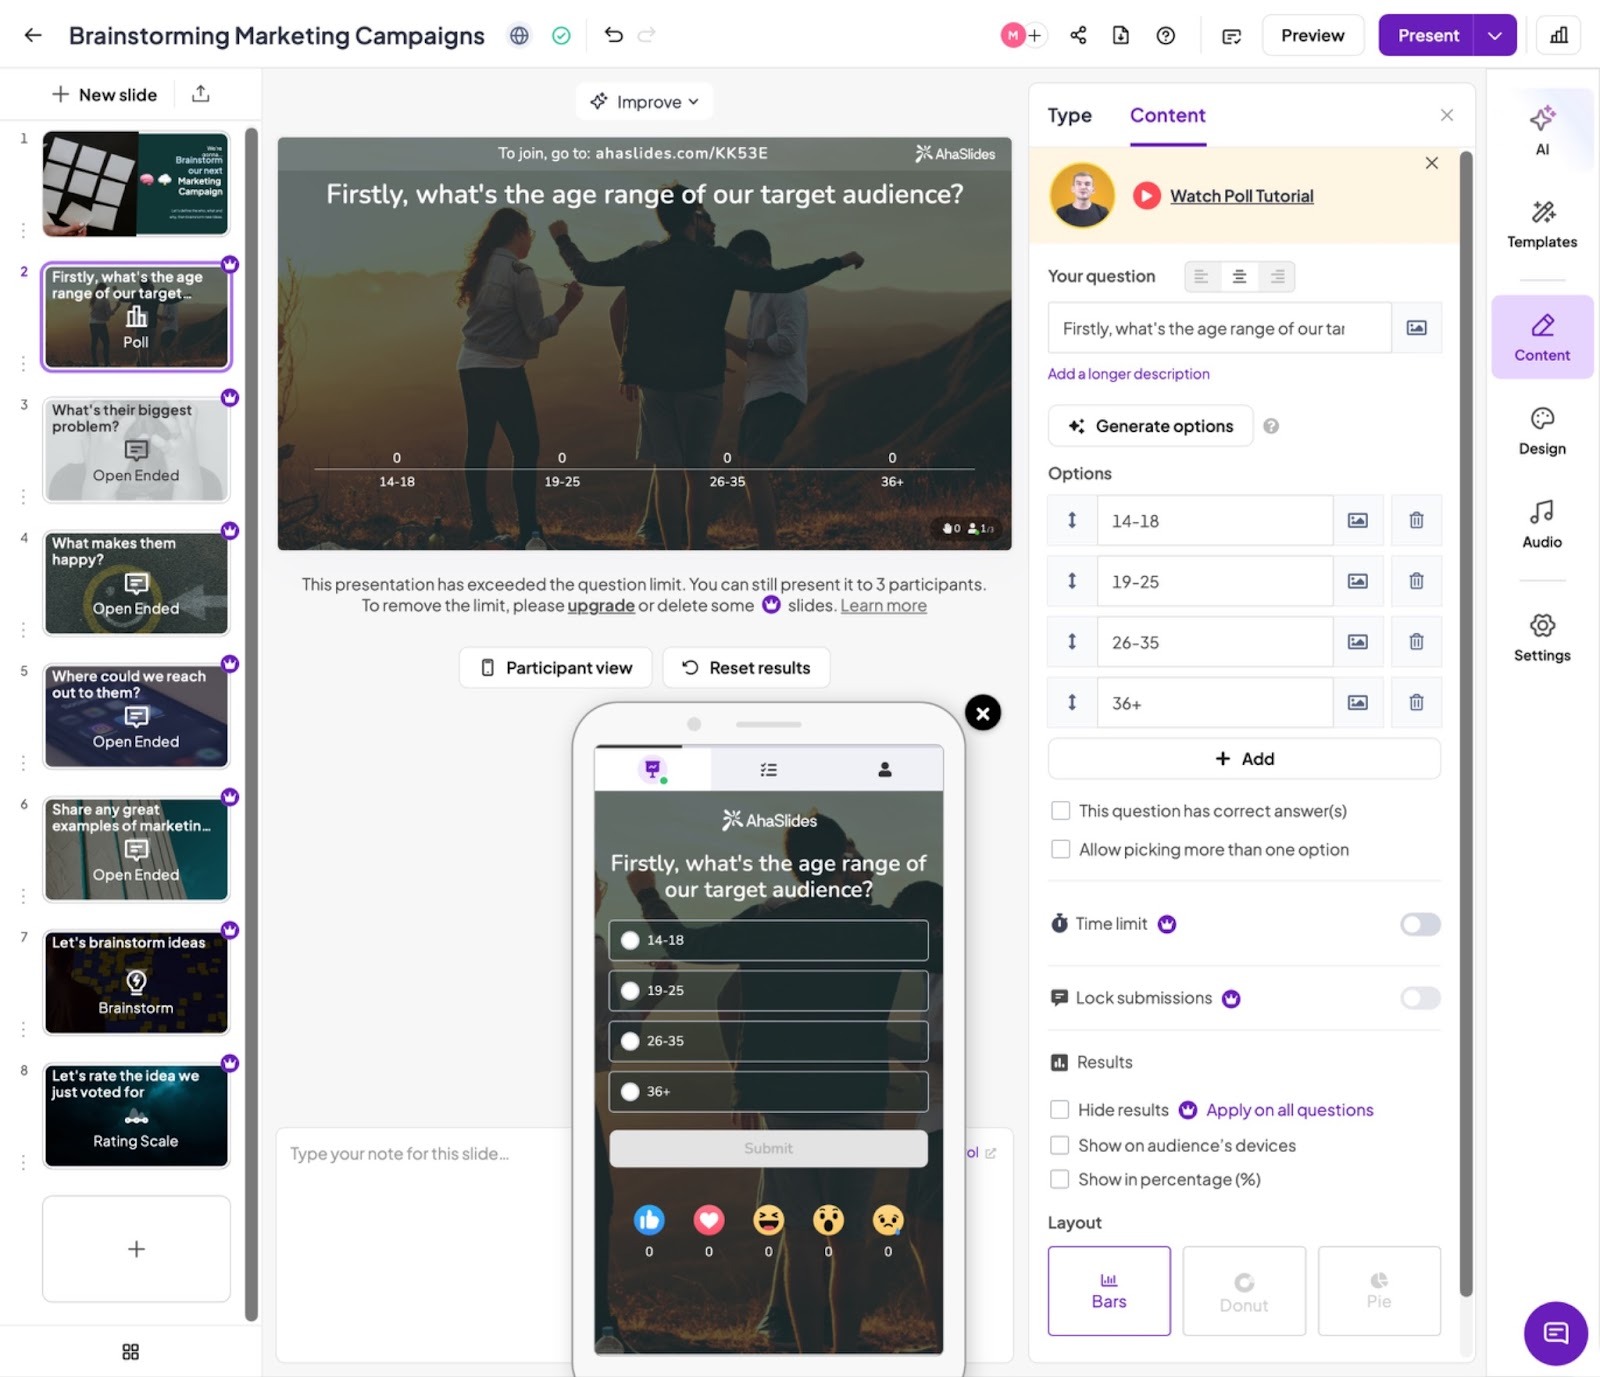The width and height of the screenshot is (1600, 1377).
Task: Select slide 5 'Where could we reach out to them?'
Action: 136,715
